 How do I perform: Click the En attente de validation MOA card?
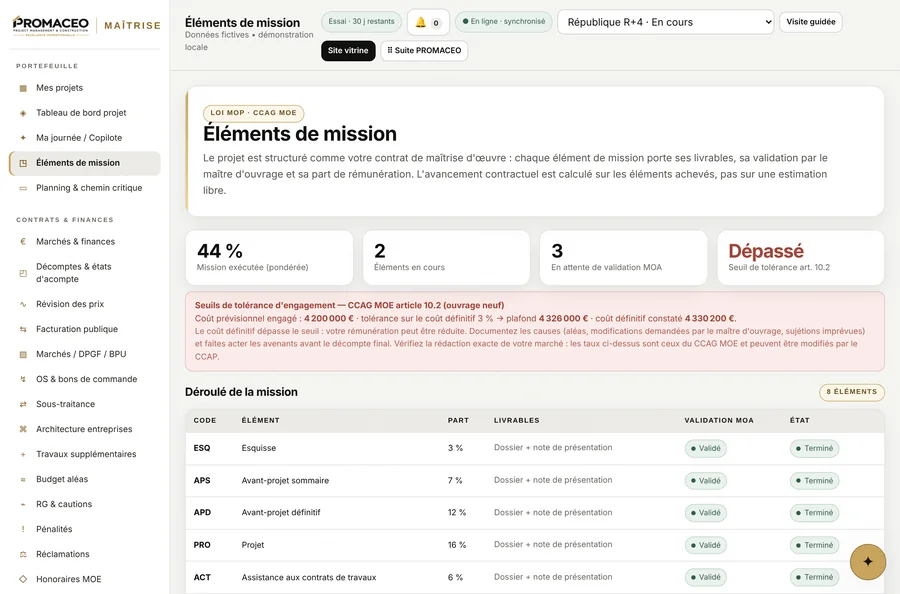[x=623, y=258]
